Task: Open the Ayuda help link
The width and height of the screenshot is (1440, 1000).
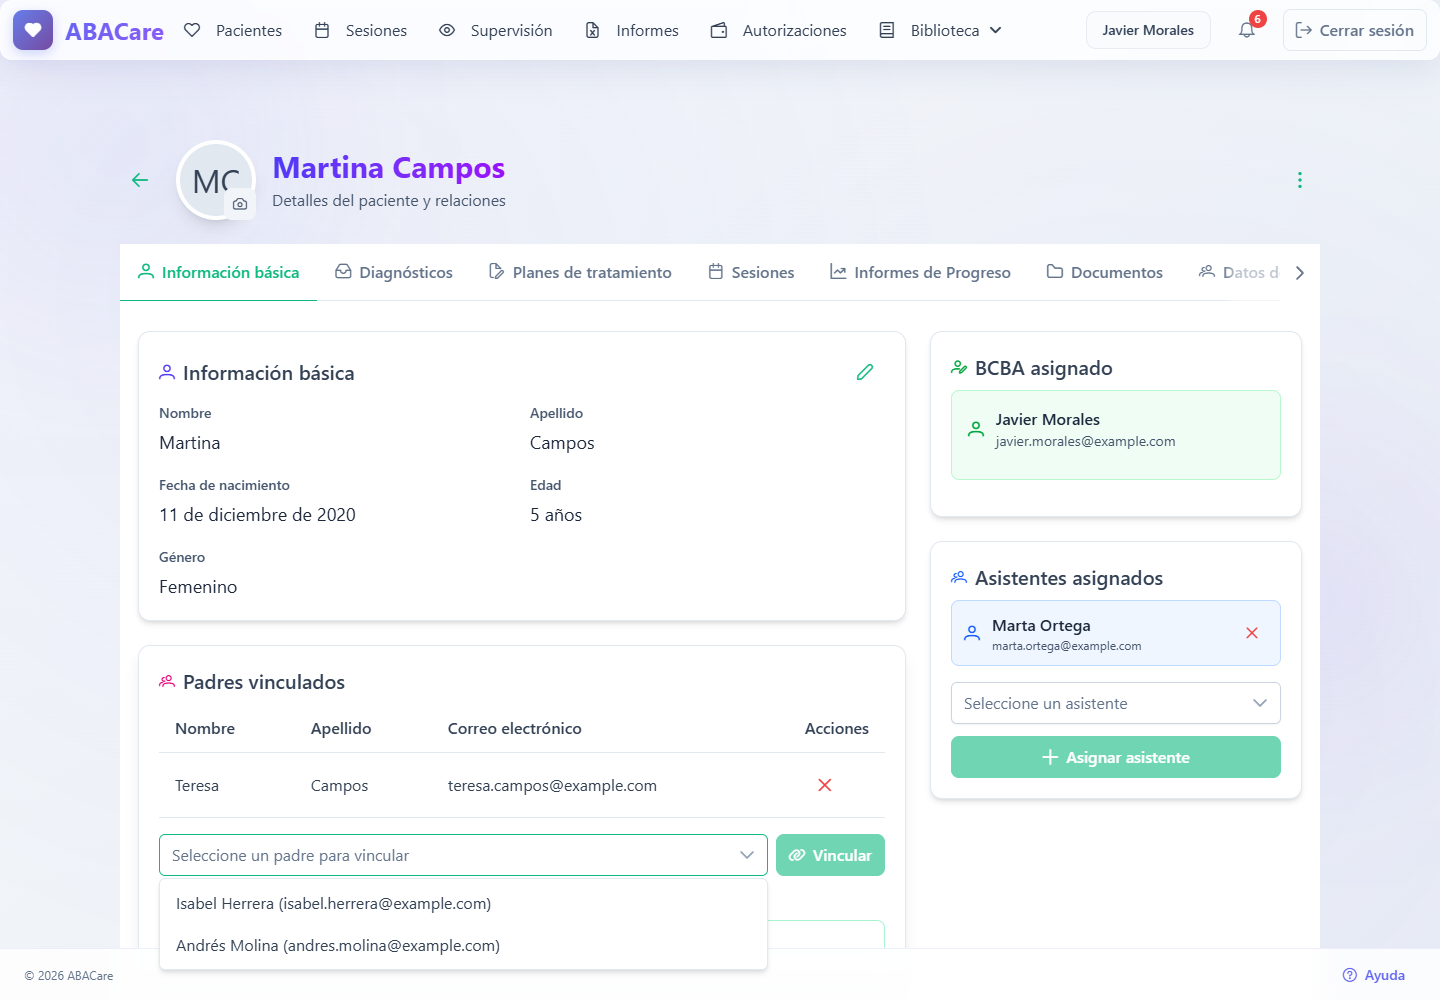Action: coord(1374,975)
